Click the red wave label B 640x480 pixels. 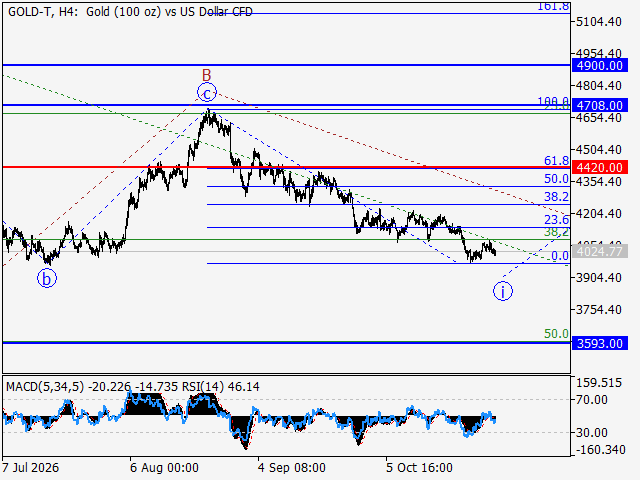(x=207, y=75)
